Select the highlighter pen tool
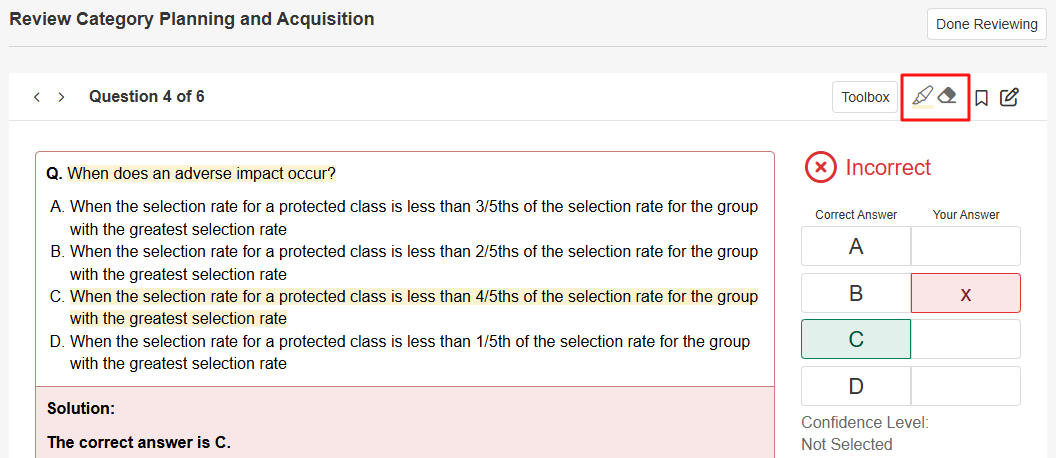 pos(922,97)
